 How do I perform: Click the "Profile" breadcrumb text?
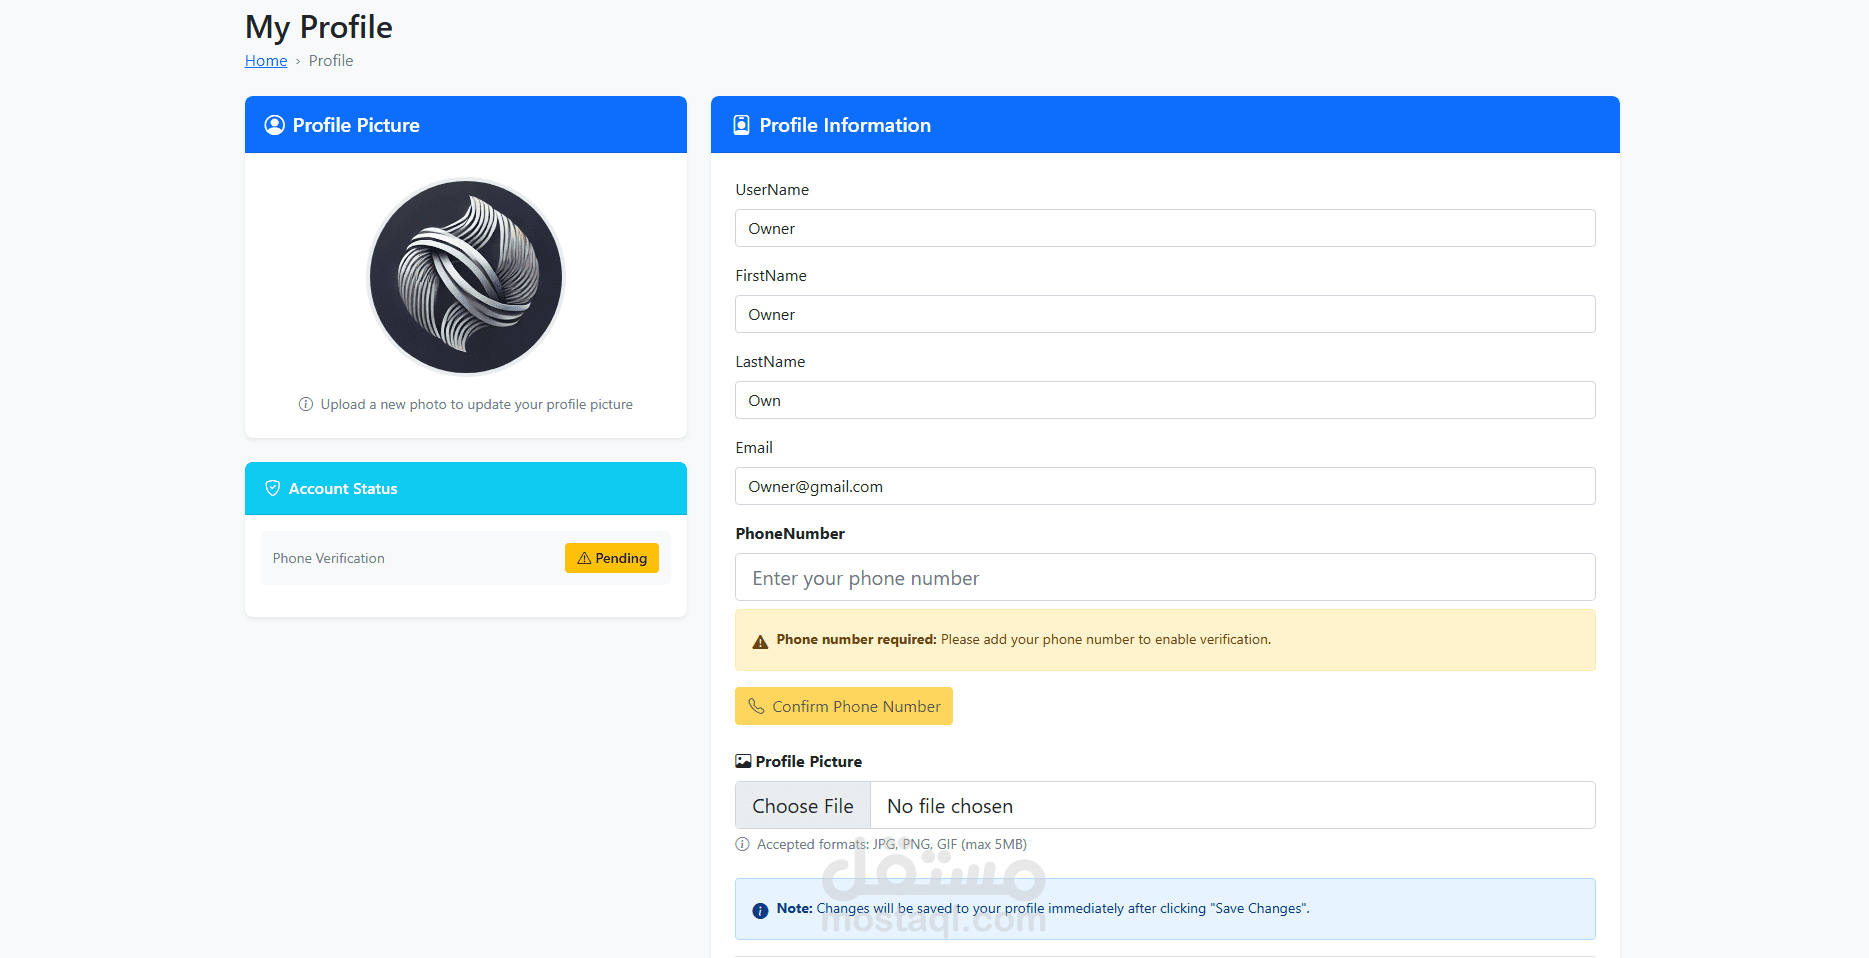point(331,61)
